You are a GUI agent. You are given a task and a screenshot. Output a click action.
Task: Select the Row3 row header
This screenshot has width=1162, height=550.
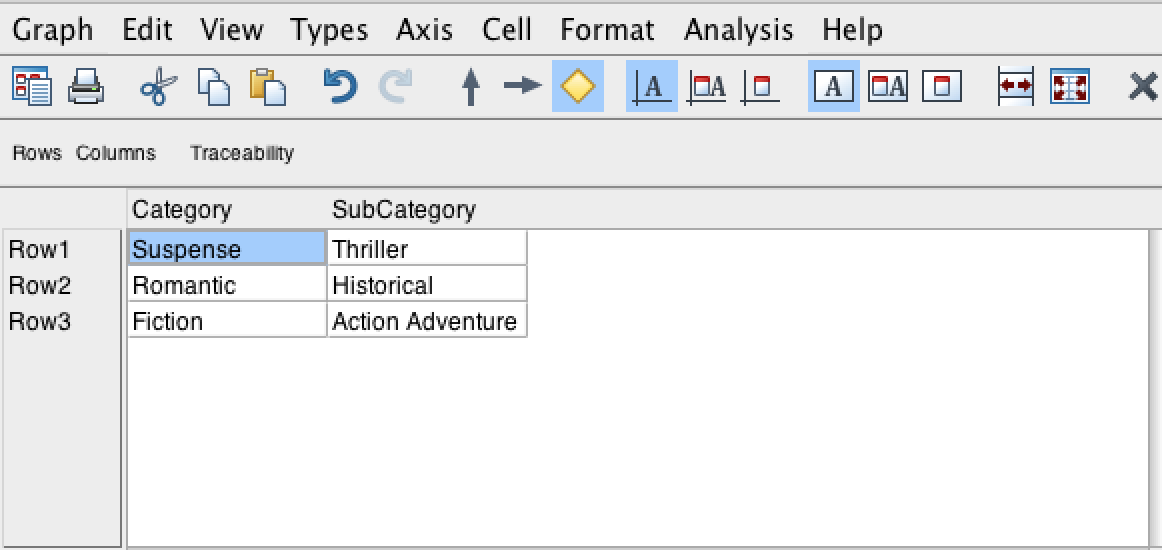coord(40,321)
